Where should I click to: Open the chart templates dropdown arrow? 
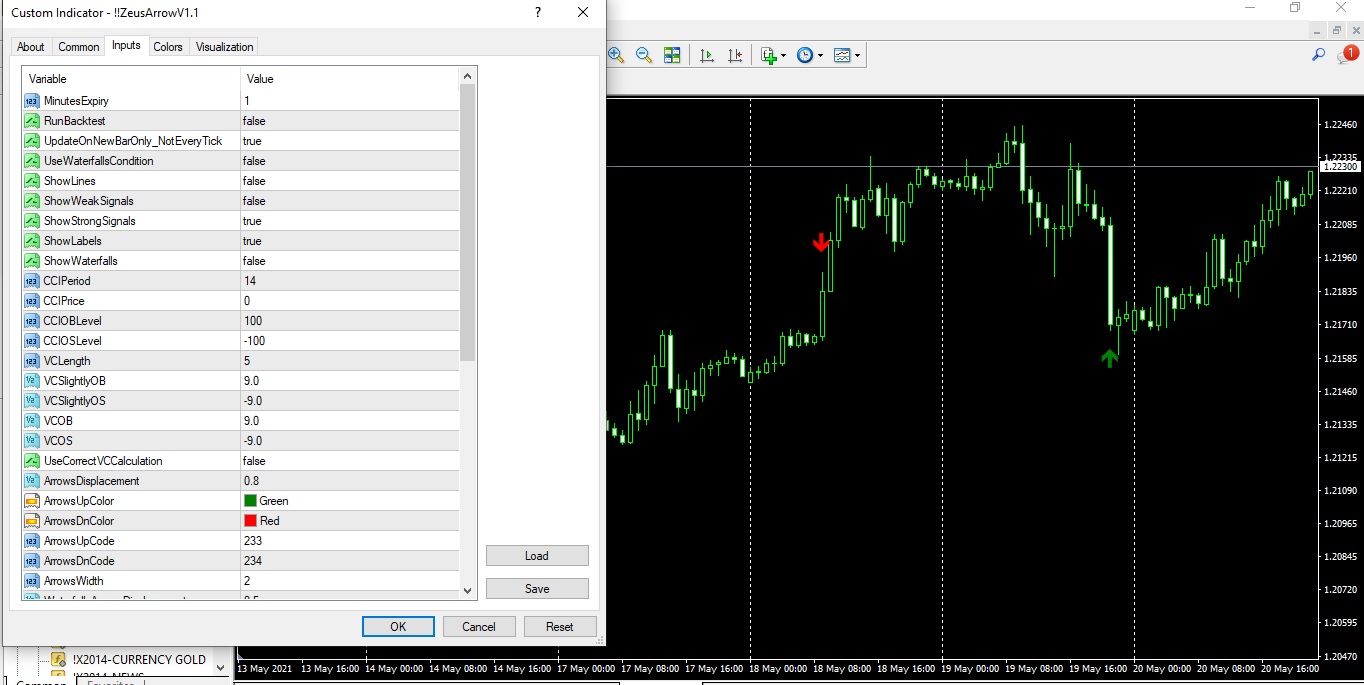click(857, 56)
